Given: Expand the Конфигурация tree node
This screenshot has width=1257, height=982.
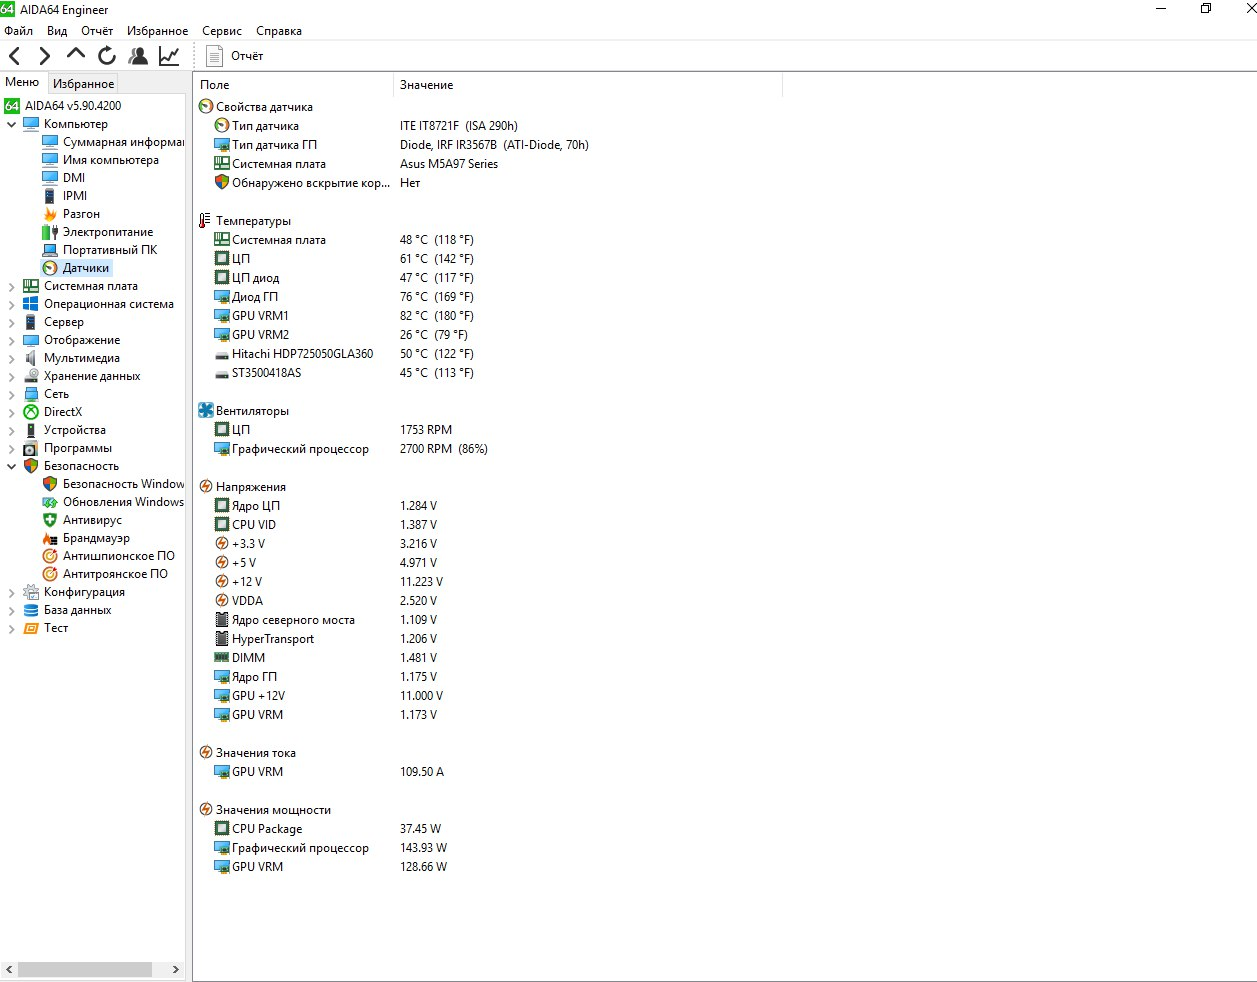Looking at the screenshot, I should click(11, 592).
